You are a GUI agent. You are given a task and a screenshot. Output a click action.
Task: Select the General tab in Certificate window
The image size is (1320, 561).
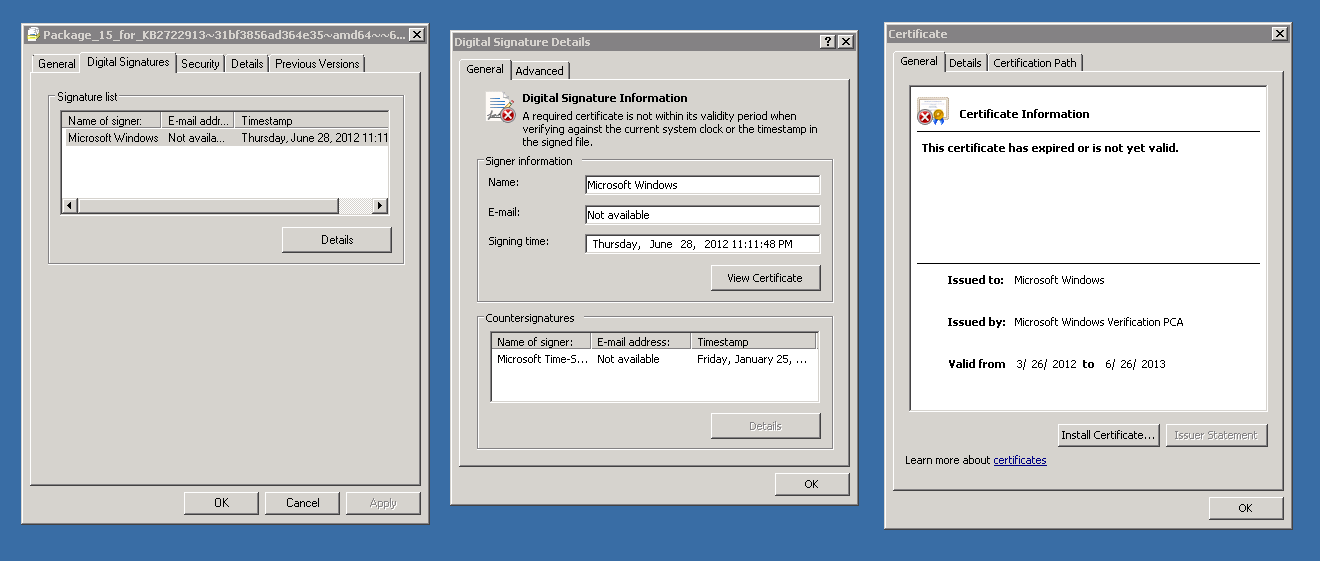pos(919,61)
